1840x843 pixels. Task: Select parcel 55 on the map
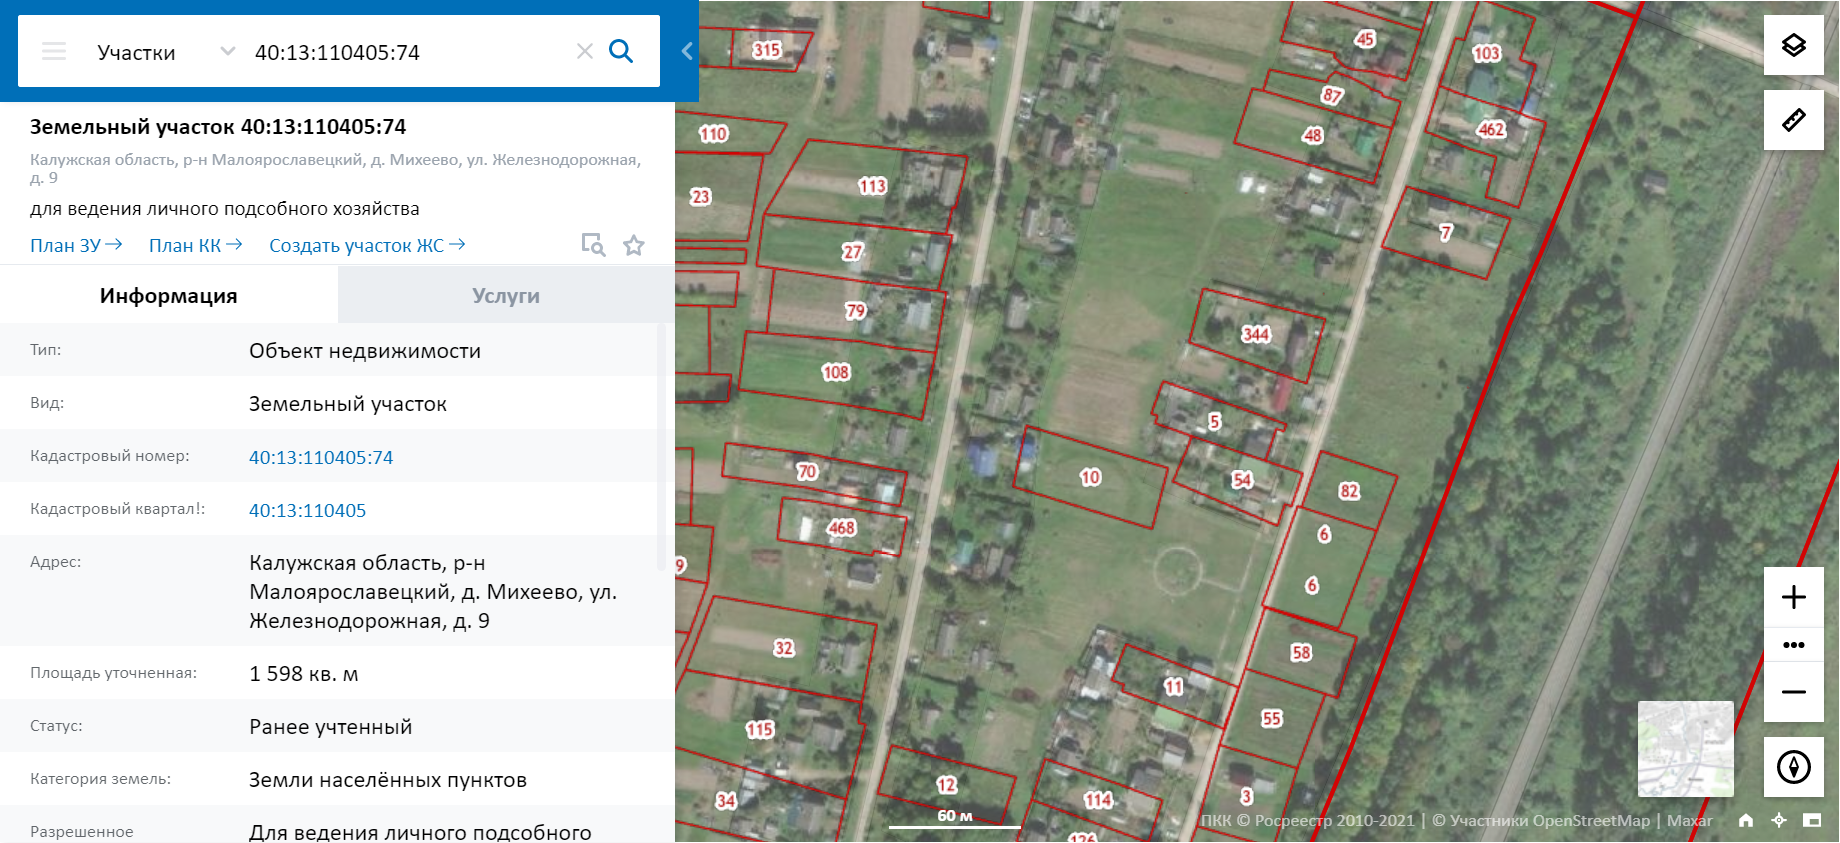pos(1272,718)
